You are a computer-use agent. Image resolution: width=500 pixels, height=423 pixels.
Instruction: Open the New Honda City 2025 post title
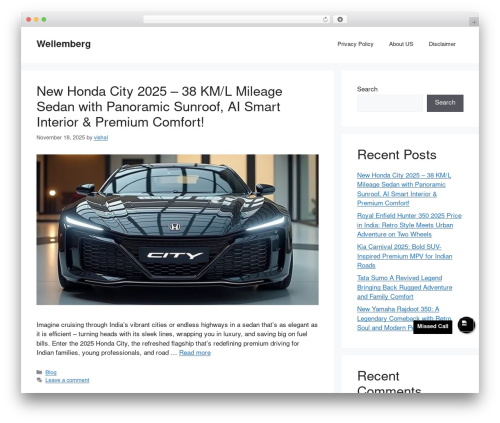click(159, 107)
